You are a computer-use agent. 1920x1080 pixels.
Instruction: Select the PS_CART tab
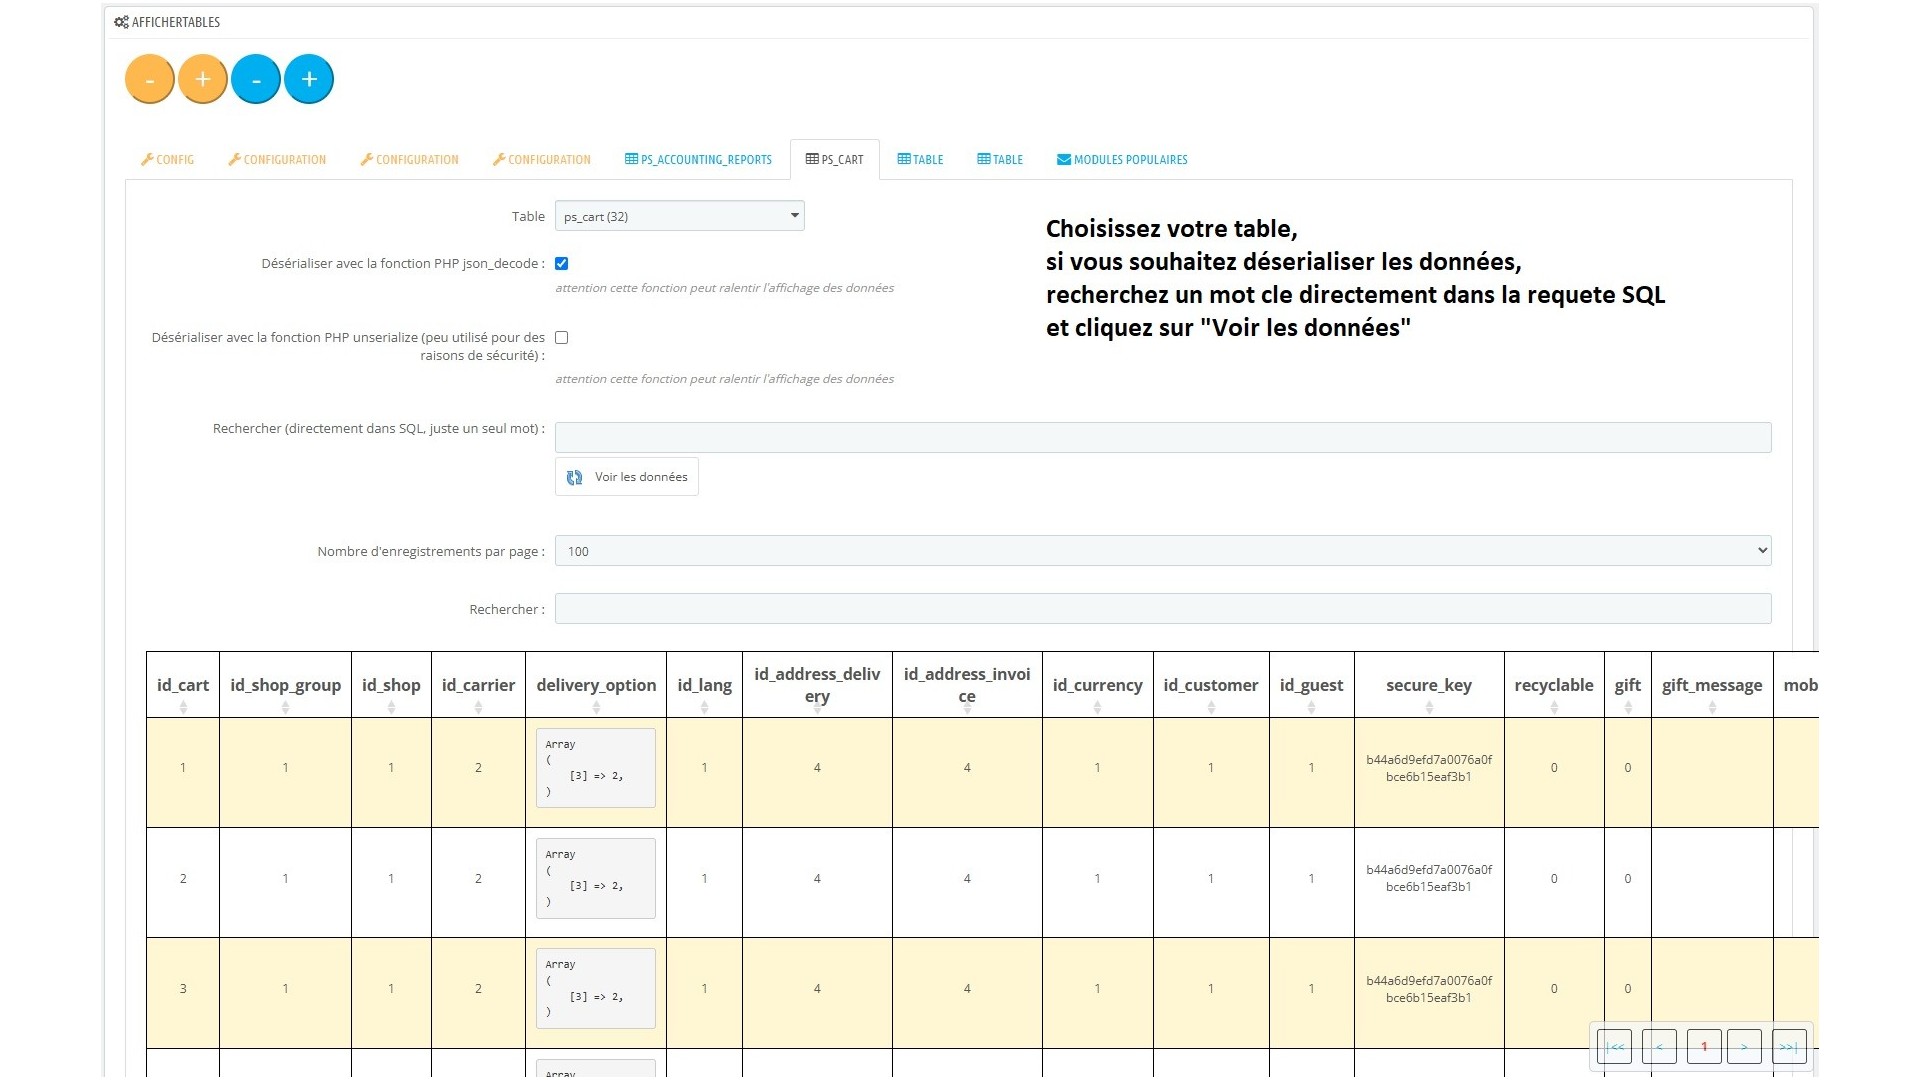point(835,159)
